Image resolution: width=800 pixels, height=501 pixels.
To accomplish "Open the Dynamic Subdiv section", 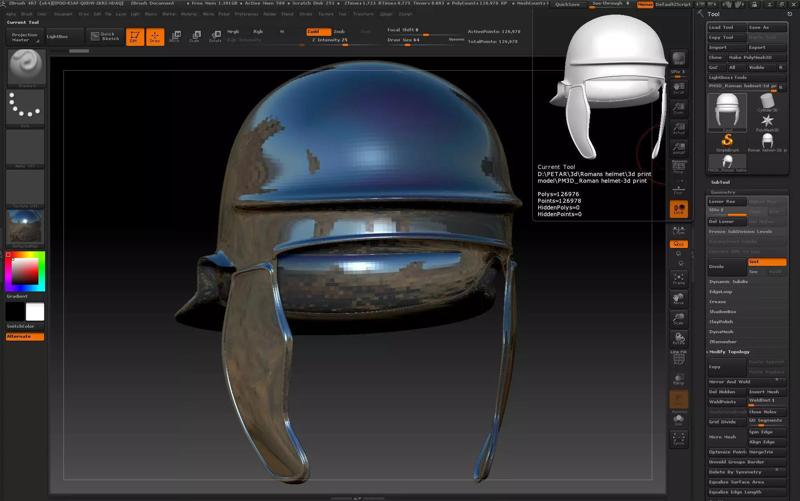I will pyautogui.click(x=728, y=282).
